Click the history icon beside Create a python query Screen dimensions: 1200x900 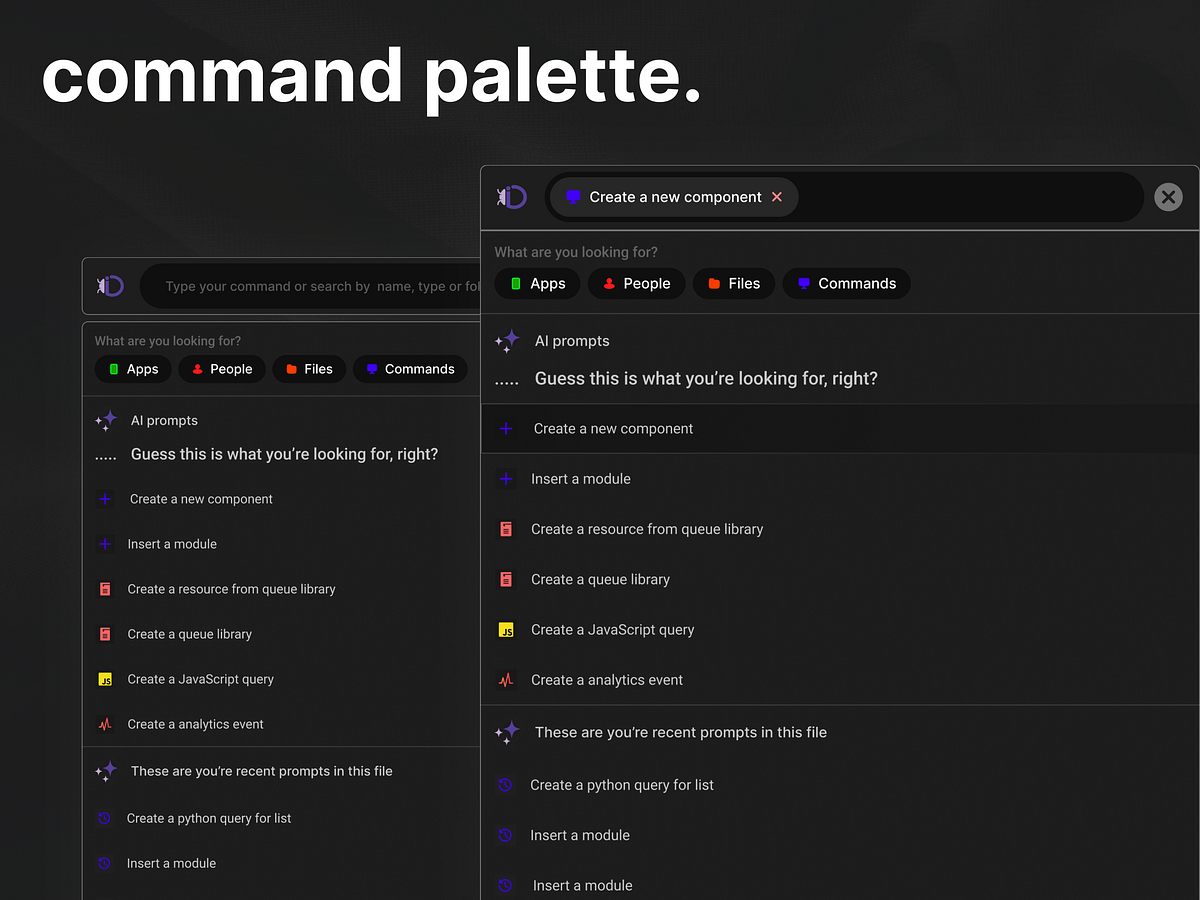click(x=506, y=785)
